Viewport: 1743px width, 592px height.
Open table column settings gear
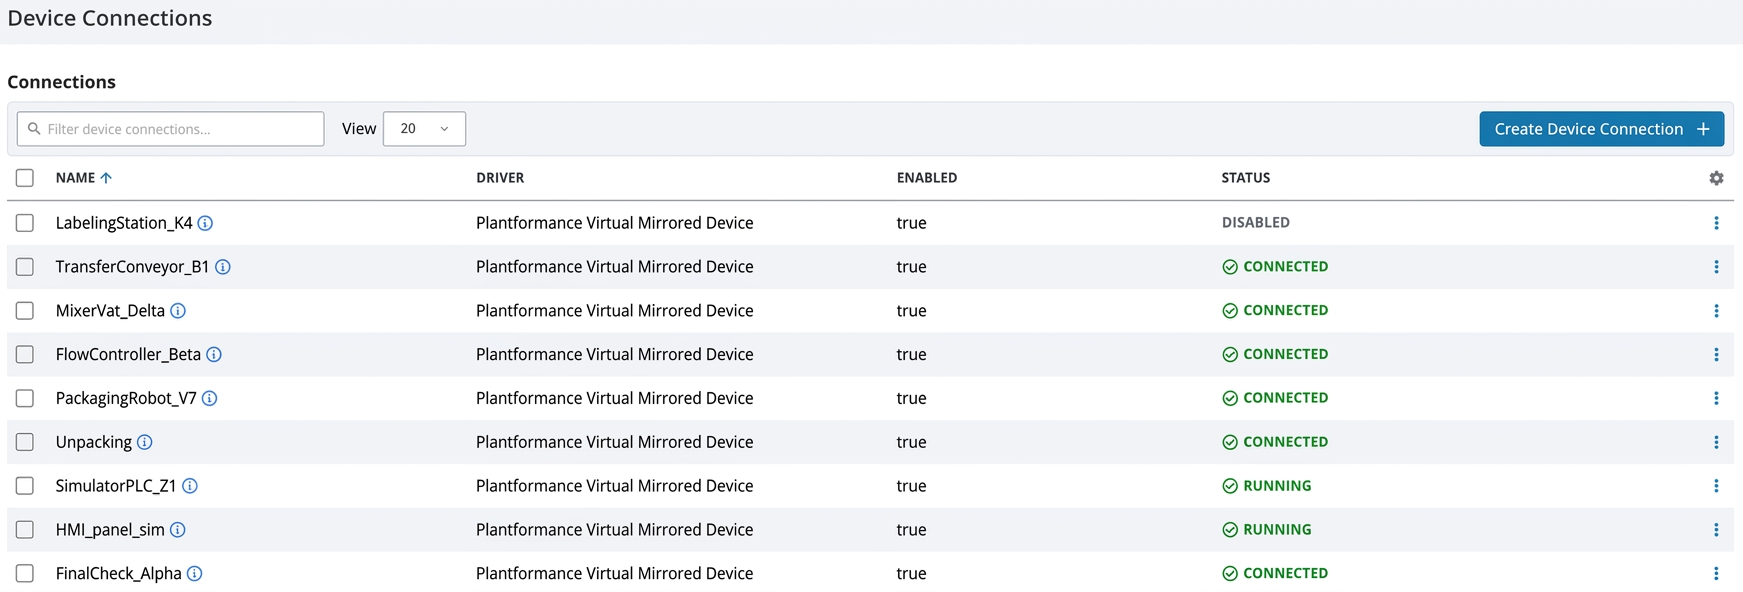coord(1716,178)
